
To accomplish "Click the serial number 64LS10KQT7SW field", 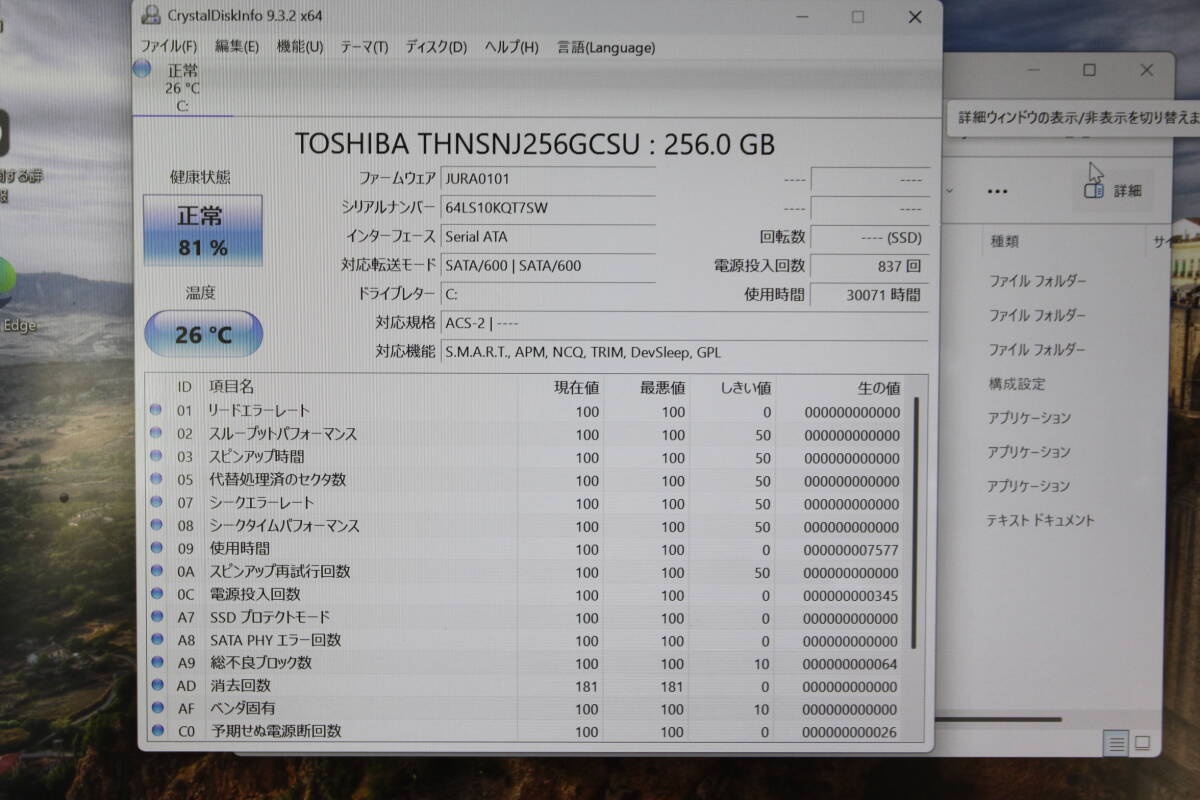I will pos(547,208).
